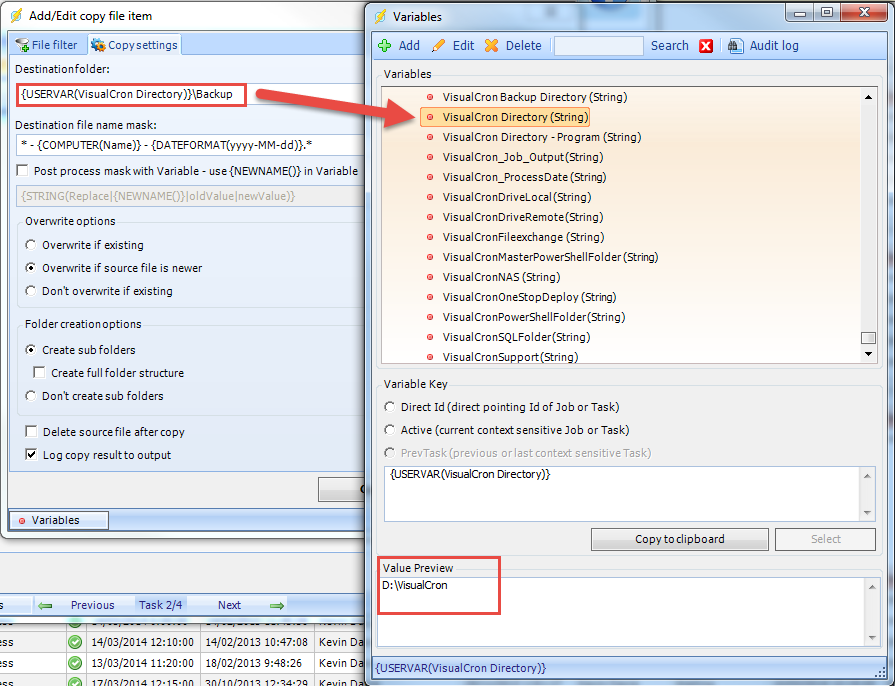The width and height of the screenshot is (895, 686).
Task: Click the Copy to clipboard button
Action: (679, 539)
